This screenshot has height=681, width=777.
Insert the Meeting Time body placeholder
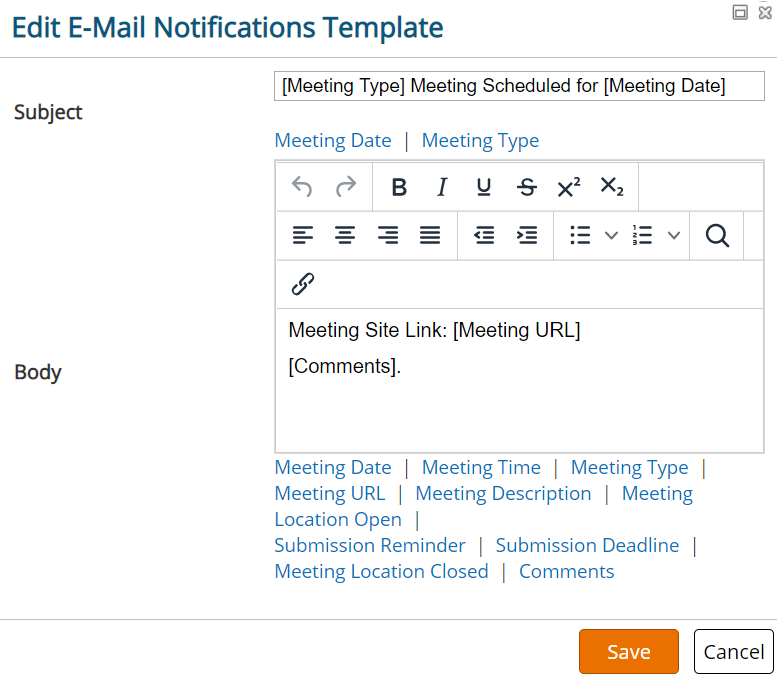(481, 467)
